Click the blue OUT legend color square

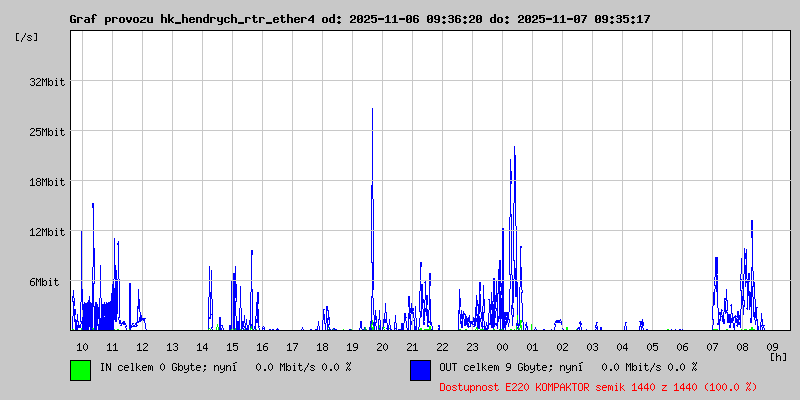pos(420,369)
